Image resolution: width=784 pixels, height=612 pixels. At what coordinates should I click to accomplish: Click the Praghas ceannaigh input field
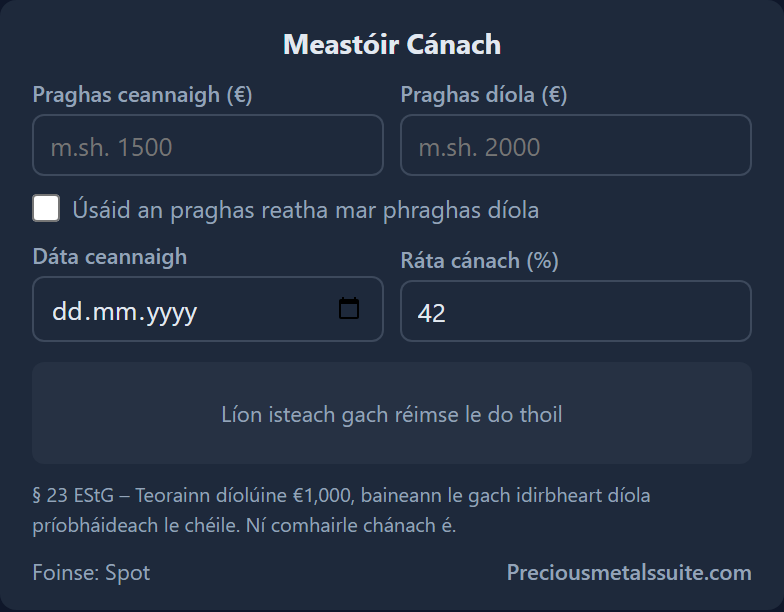click(x=208, y=145)
